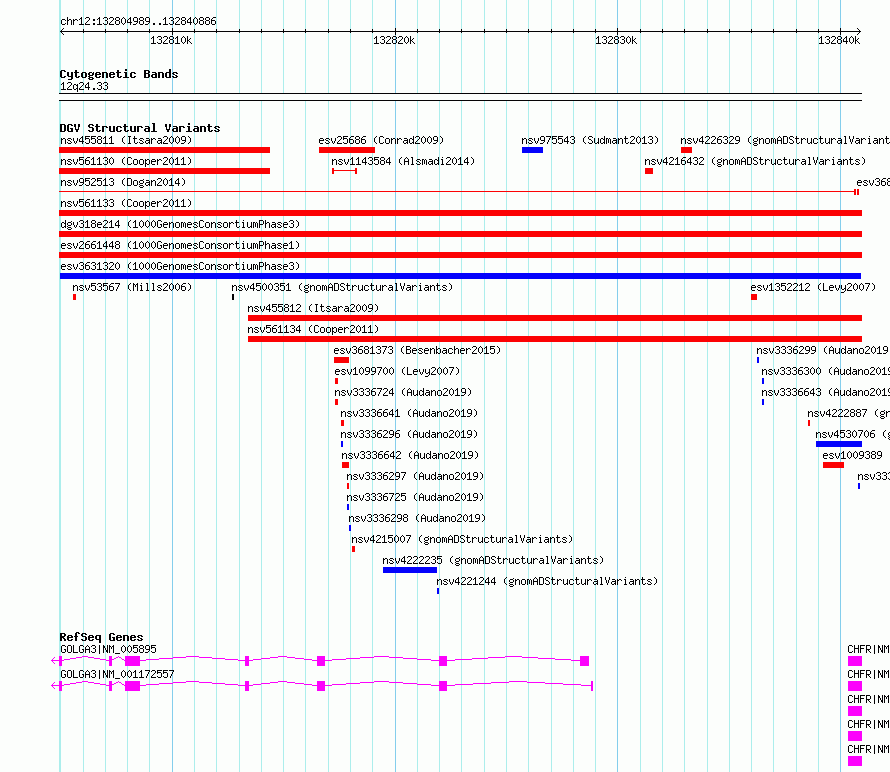Select the small red nsv53567 Mills2006 marker
890x772 pixels.
click(x=74, y=297)
